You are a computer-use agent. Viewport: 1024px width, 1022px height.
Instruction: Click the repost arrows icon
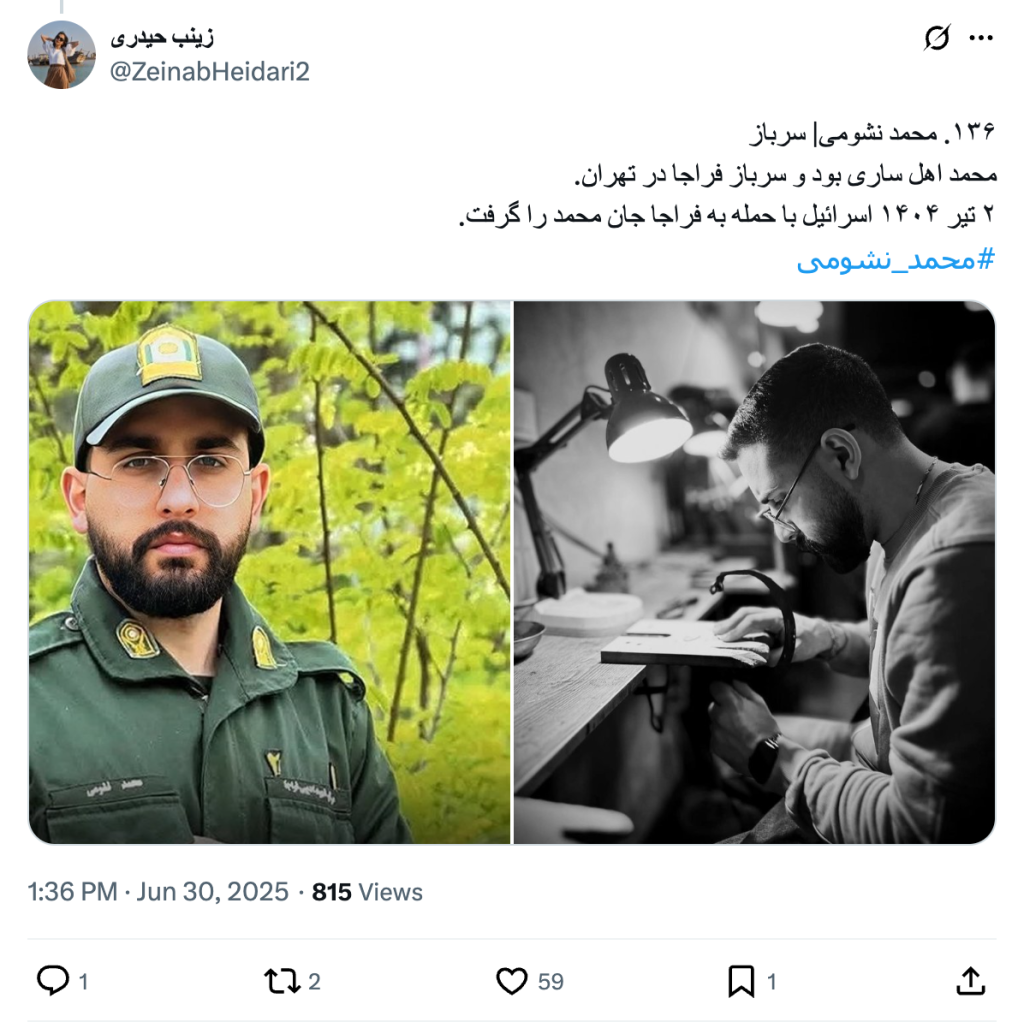coord(282,981)
